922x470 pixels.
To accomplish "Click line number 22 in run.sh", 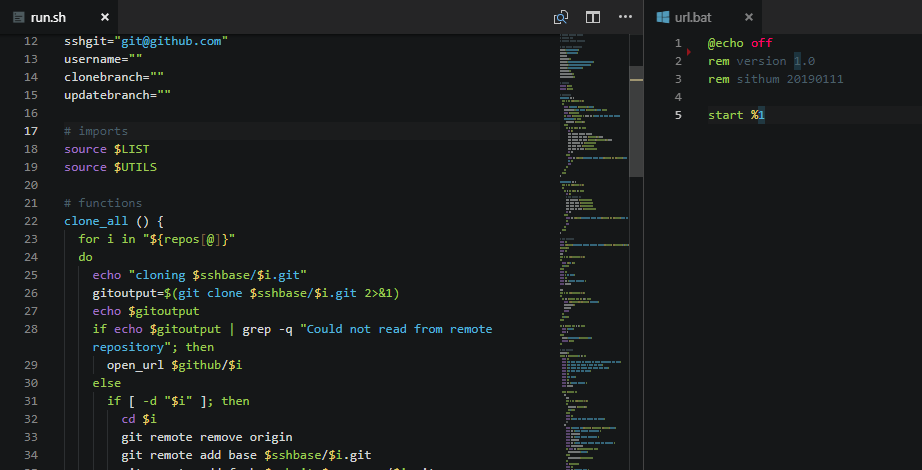I will pos(31,221).
